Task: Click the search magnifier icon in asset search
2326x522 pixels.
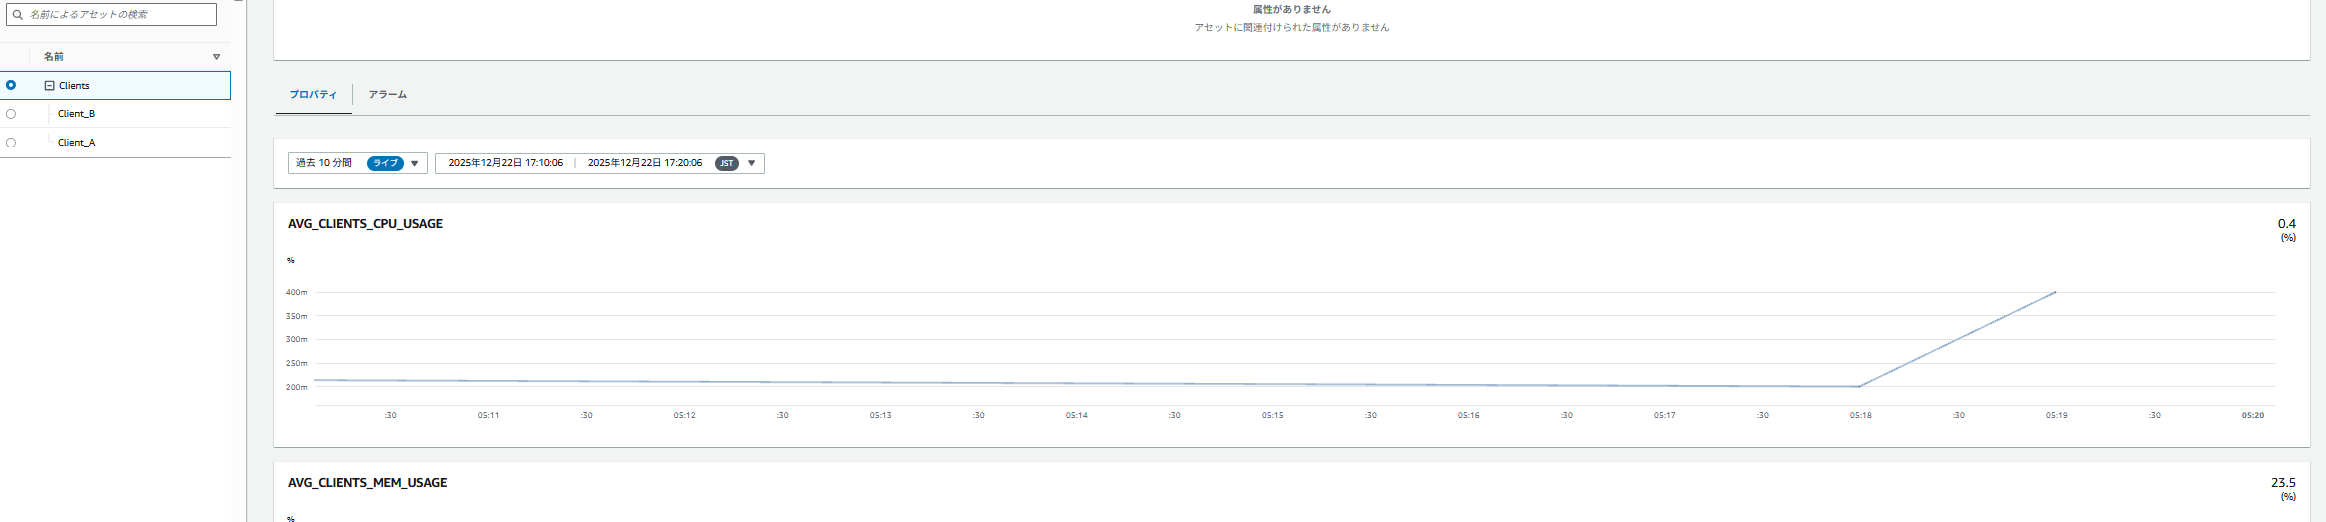Action: 17,15
